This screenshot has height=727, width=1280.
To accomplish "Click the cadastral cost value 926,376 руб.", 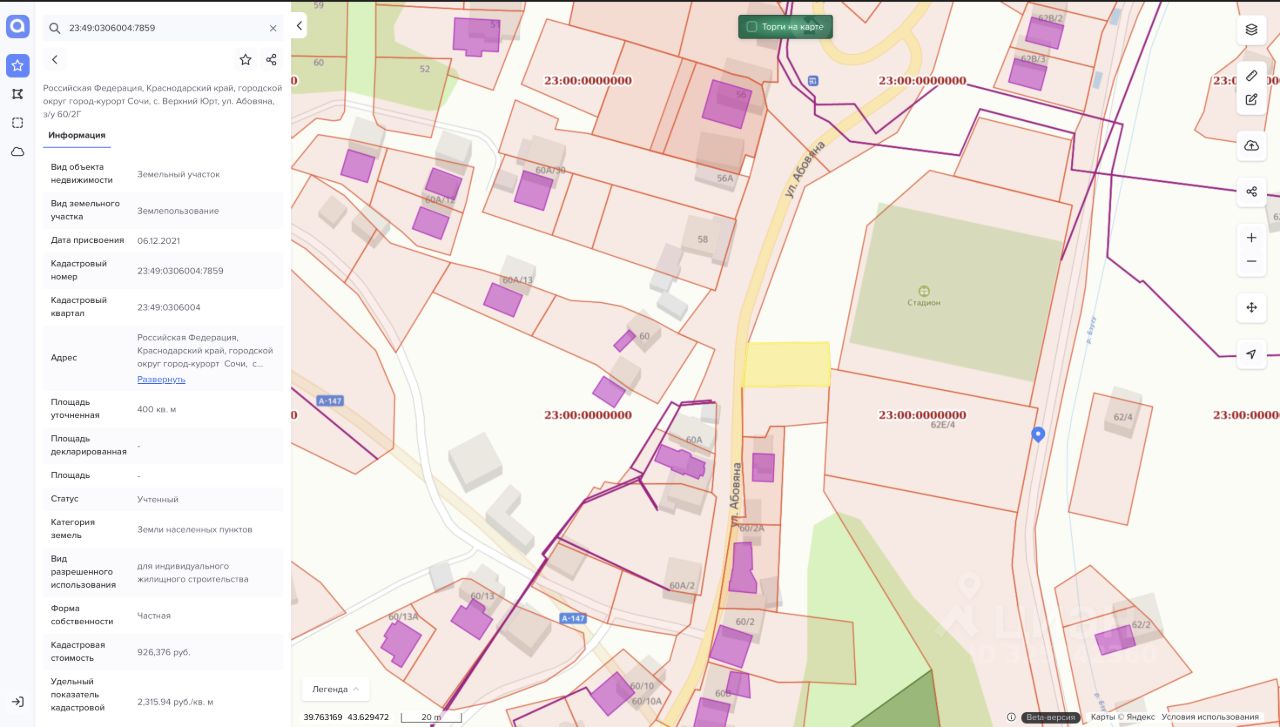I will tap(164, 652).
